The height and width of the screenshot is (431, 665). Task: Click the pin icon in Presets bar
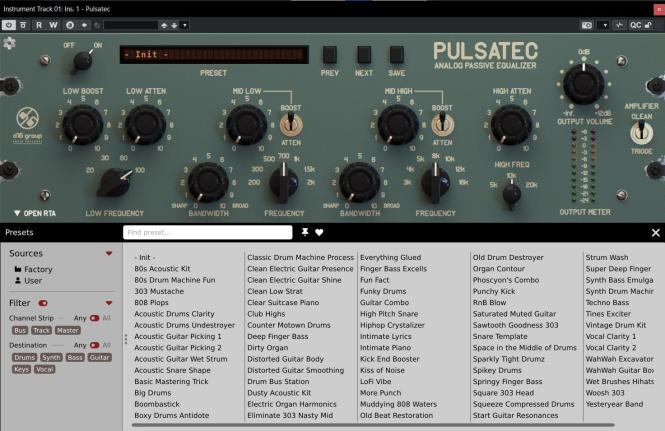coord(305,232)
